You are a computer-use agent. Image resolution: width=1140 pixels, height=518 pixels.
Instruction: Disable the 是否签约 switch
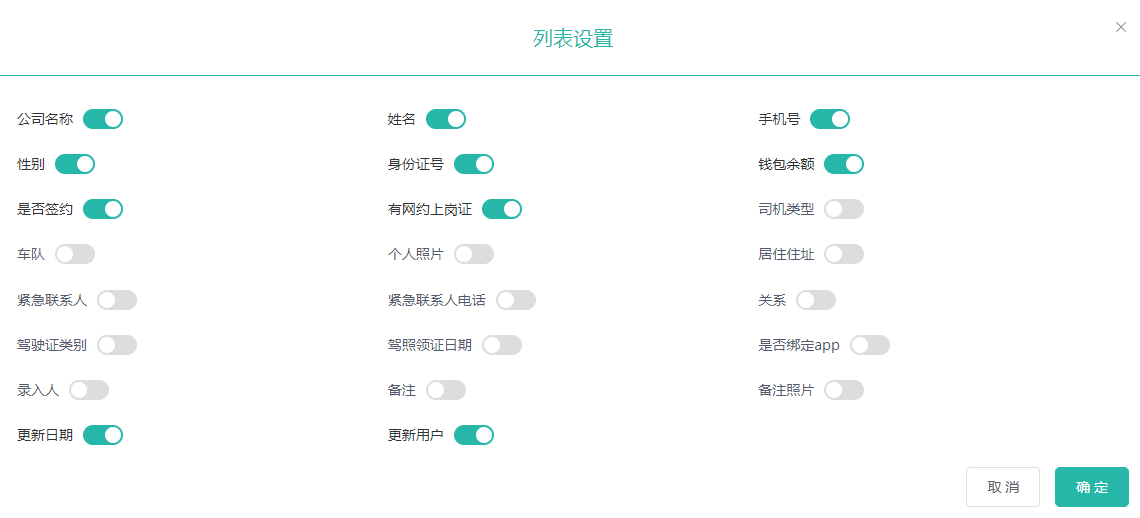click(x=103, y=210)
